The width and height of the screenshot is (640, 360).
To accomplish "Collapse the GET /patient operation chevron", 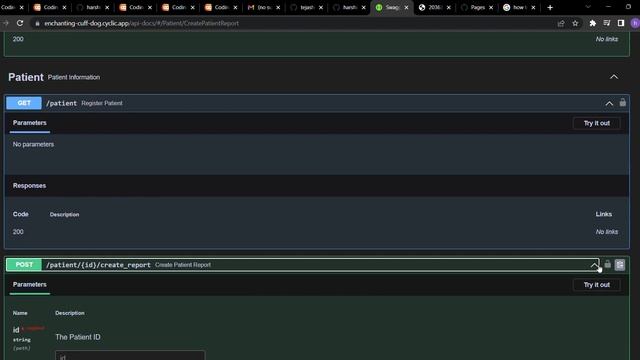I will click(x=609, y=104).
